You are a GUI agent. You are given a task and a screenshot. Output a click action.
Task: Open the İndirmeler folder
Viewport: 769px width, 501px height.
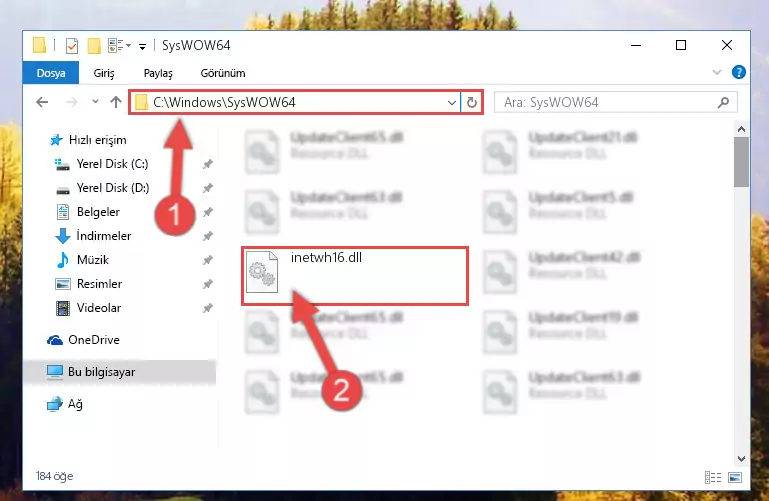[x=93, y=236]
